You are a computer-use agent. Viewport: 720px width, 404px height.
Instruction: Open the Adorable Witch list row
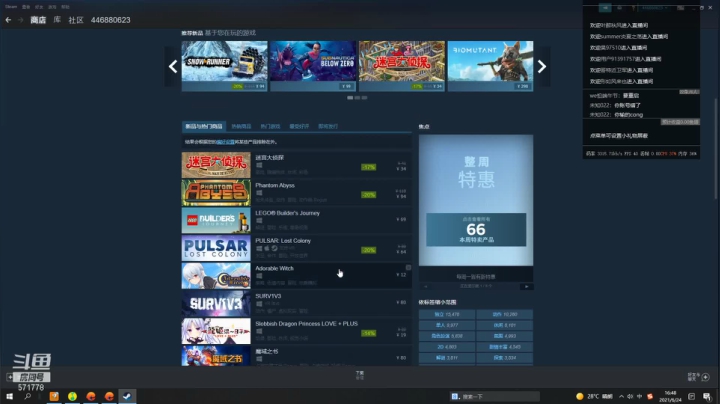pyautogui.click(x=296, y=275)
